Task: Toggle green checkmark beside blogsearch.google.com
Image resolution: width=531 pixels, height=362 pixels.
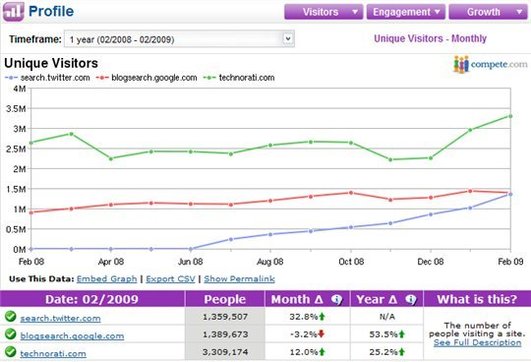Action: (x=10, y=334)
